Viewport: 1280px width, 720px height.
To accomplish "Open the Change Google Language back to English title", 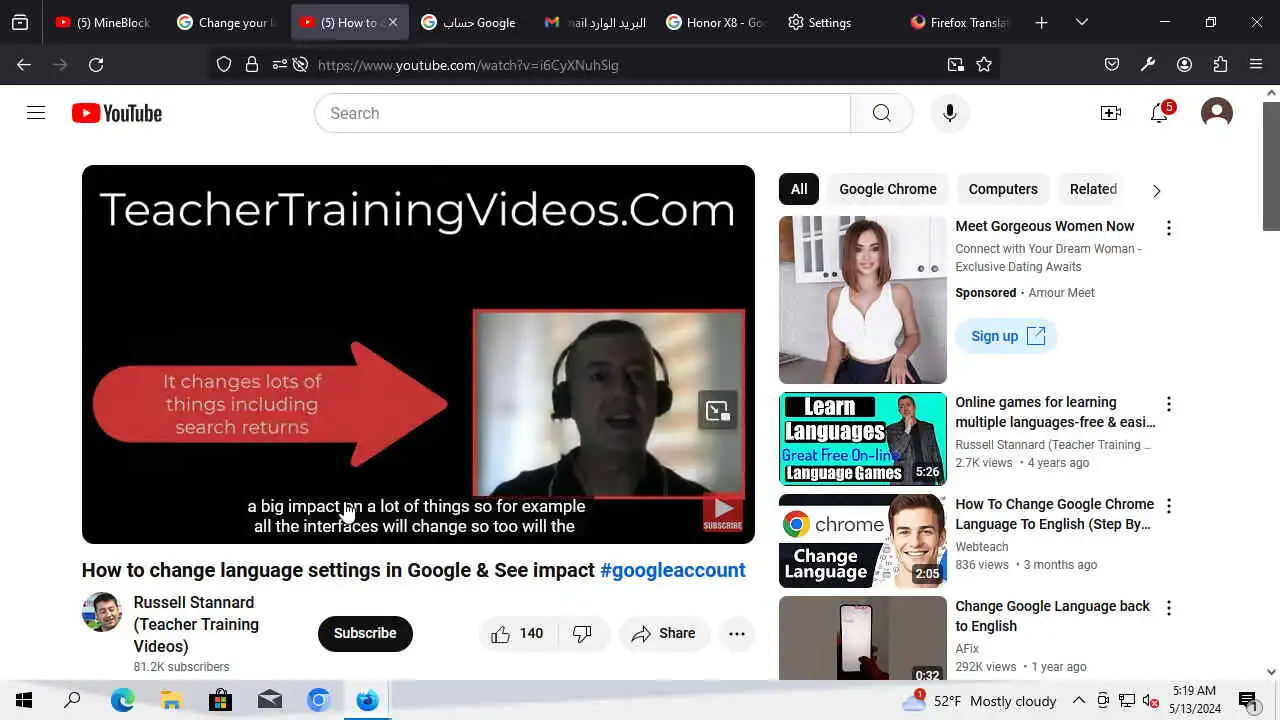I will (1052, 616).
